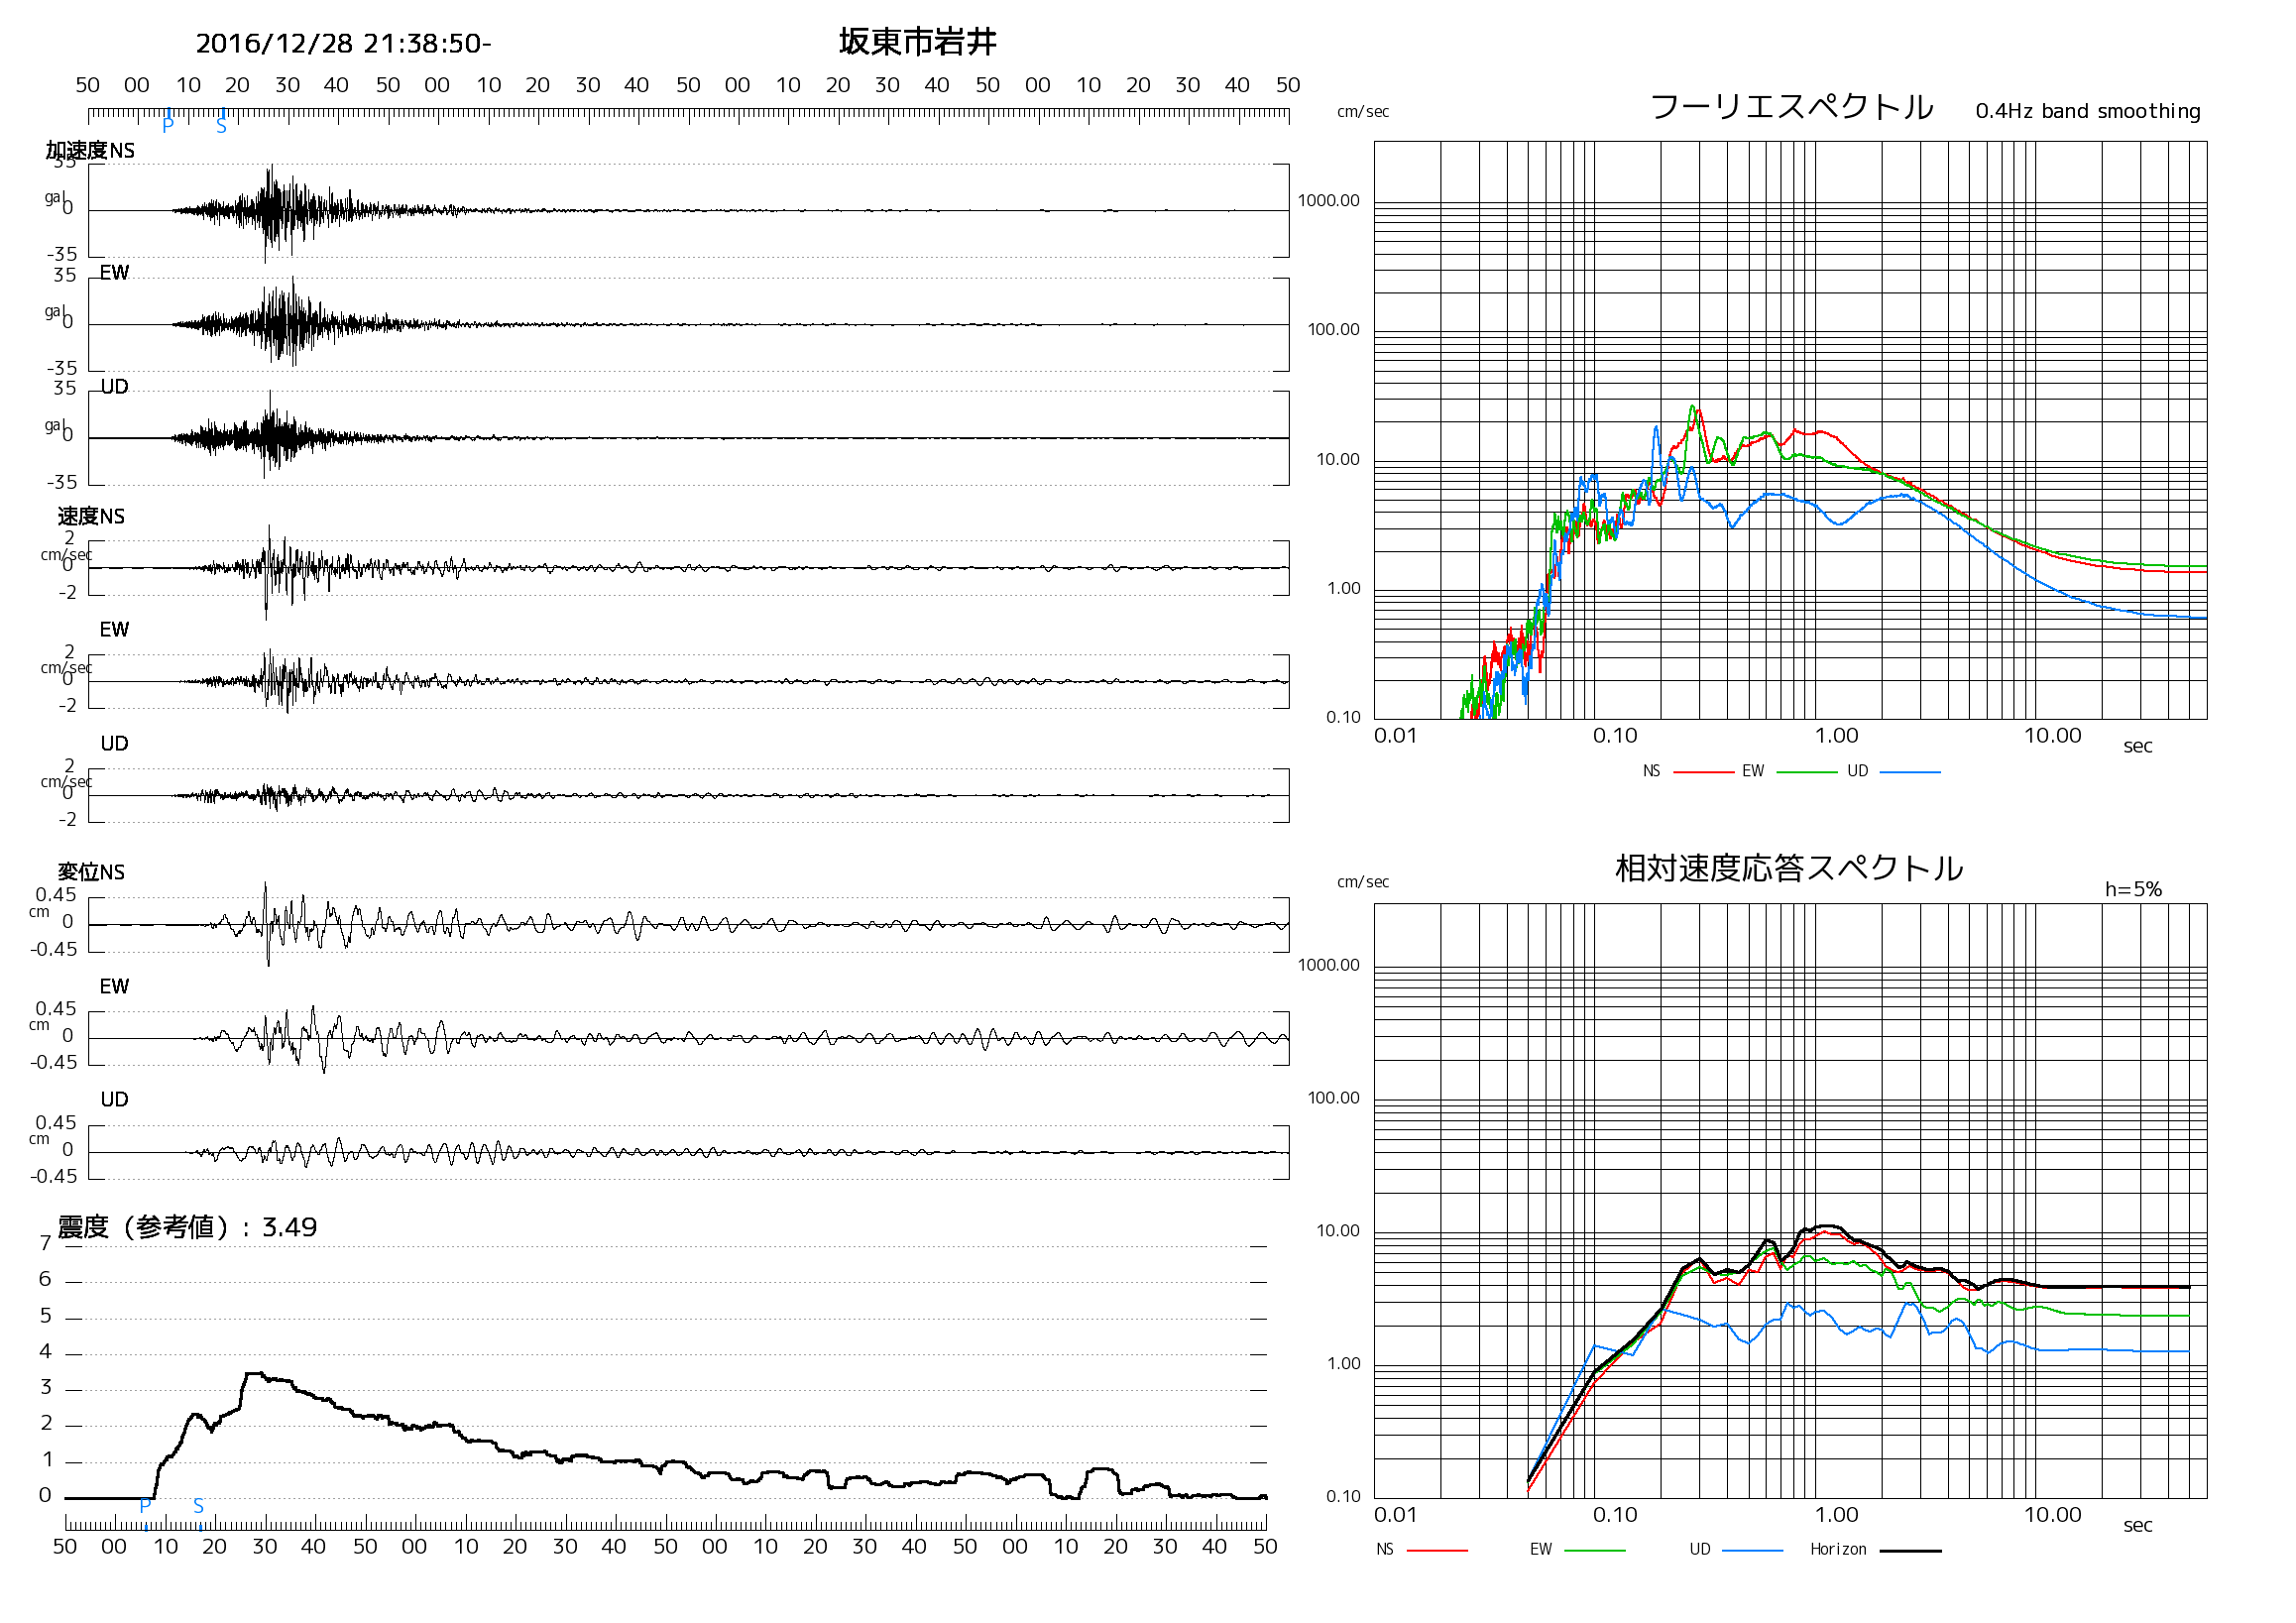Click the 変位NS waveform label
2296x1623 pixels.
91,872
